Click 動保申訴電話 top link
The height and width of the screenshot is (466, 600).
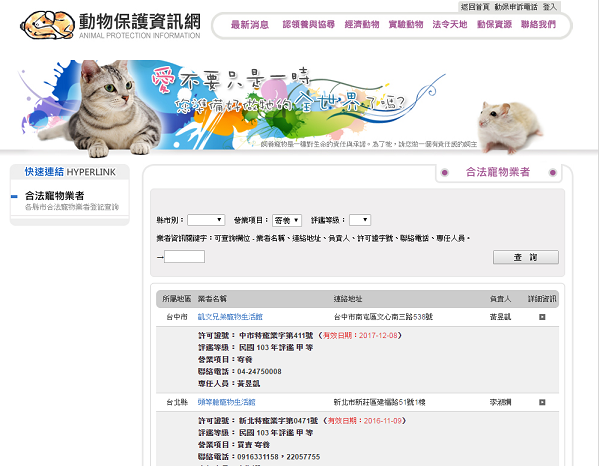(516, 7)
